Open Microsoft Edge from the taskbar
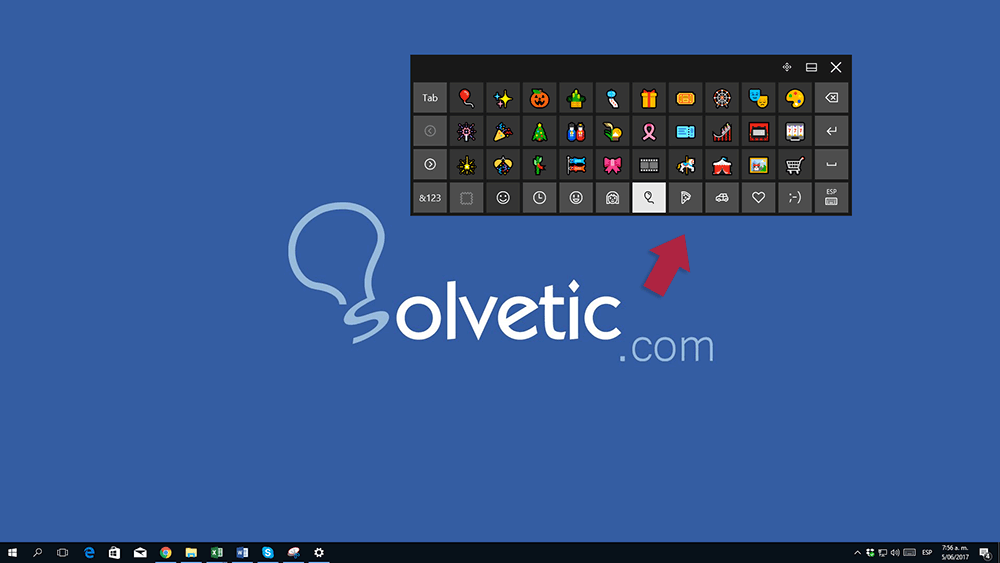Image resolution: width=1000 pixels, height=563 pixels. tap(89, 552)
